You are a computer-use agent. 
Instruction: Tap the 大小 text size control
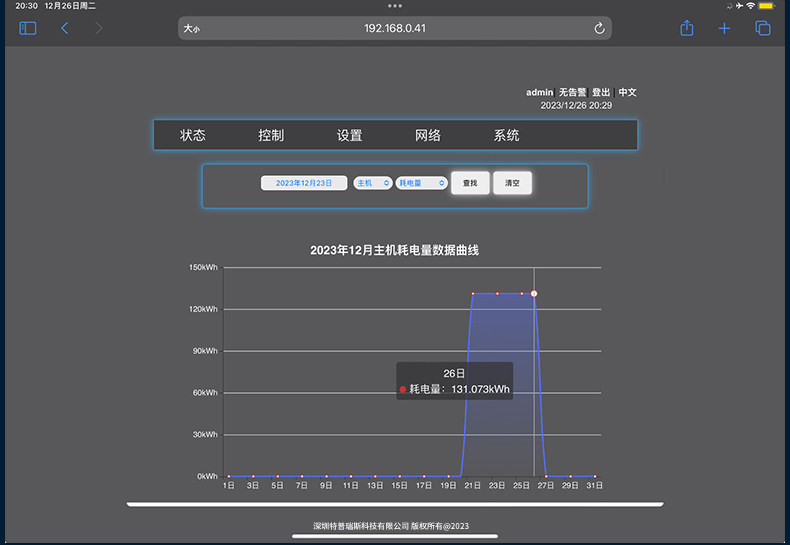pyautogui.click(x=192, y=29)
